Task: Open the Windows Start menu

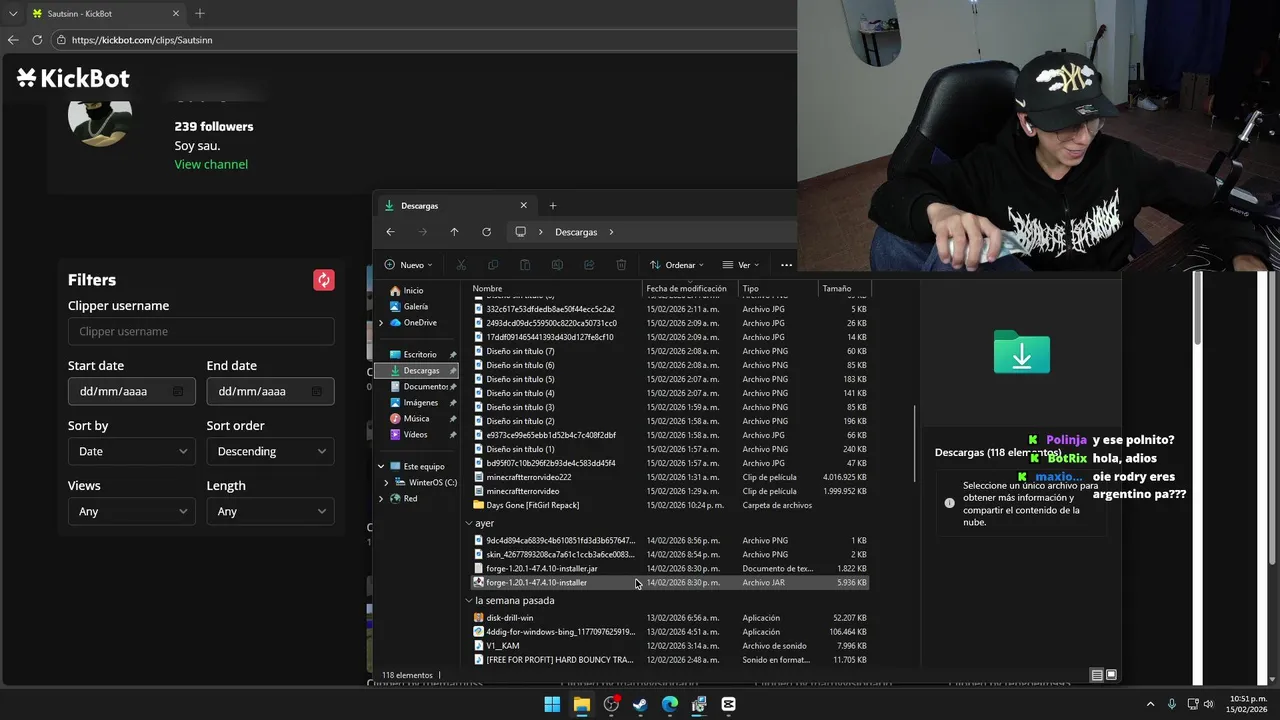Action: pyautogui.click(x=552, y=704)
